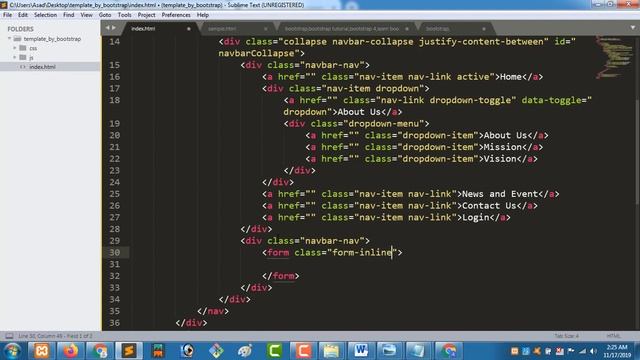
Task: Open the Project menu
Action: coord(147,15)
